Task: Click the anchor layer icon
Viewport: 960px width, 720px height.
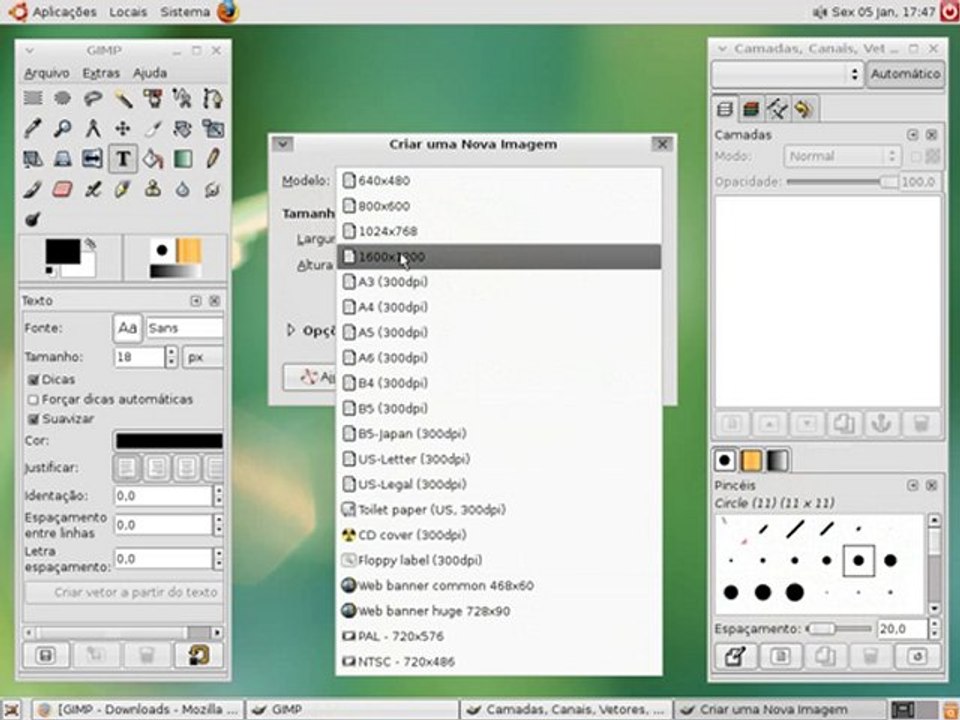Action: [x=882, y=424]
